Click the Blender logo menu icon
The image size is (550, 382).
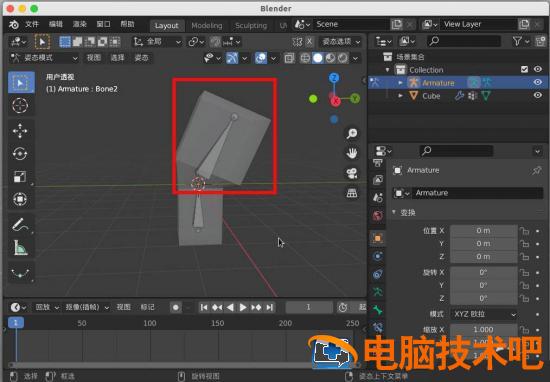pos(14,24)
